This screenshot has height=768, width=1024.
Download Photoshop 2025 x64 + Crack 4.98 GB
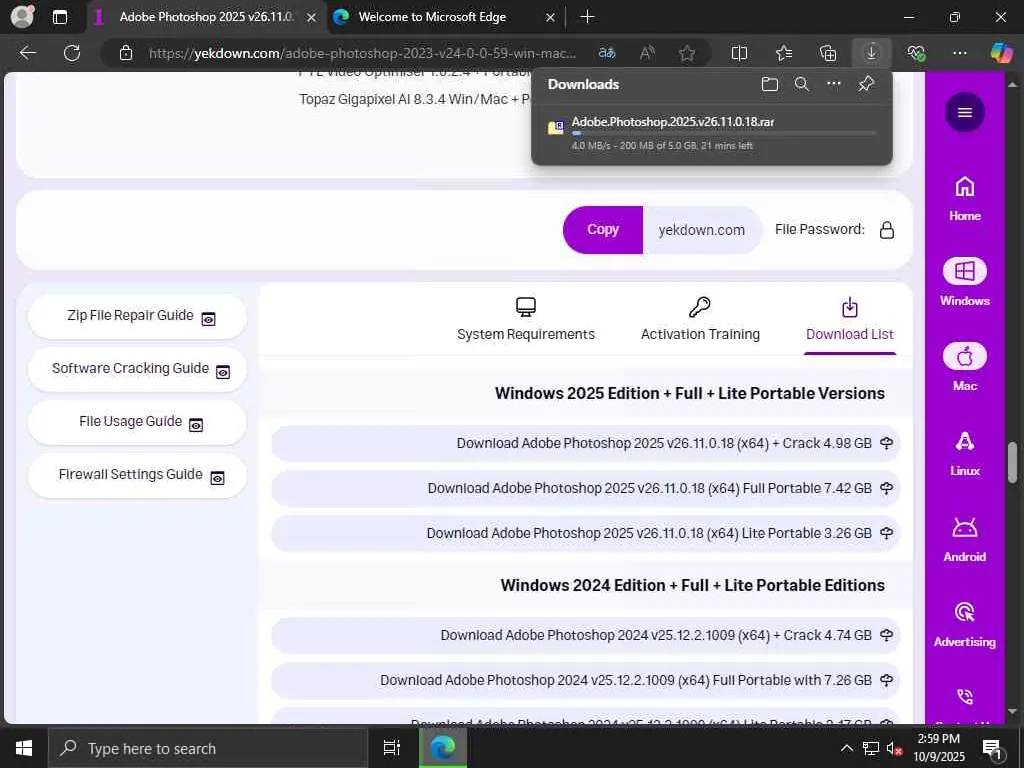(586, 443)
